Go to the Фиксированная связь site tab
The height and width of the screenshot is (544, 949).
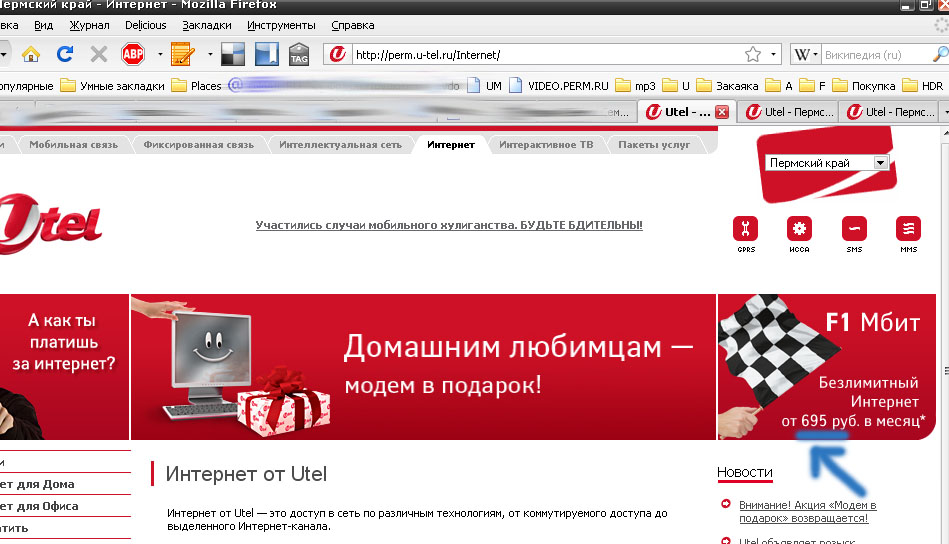coord(199,145)
